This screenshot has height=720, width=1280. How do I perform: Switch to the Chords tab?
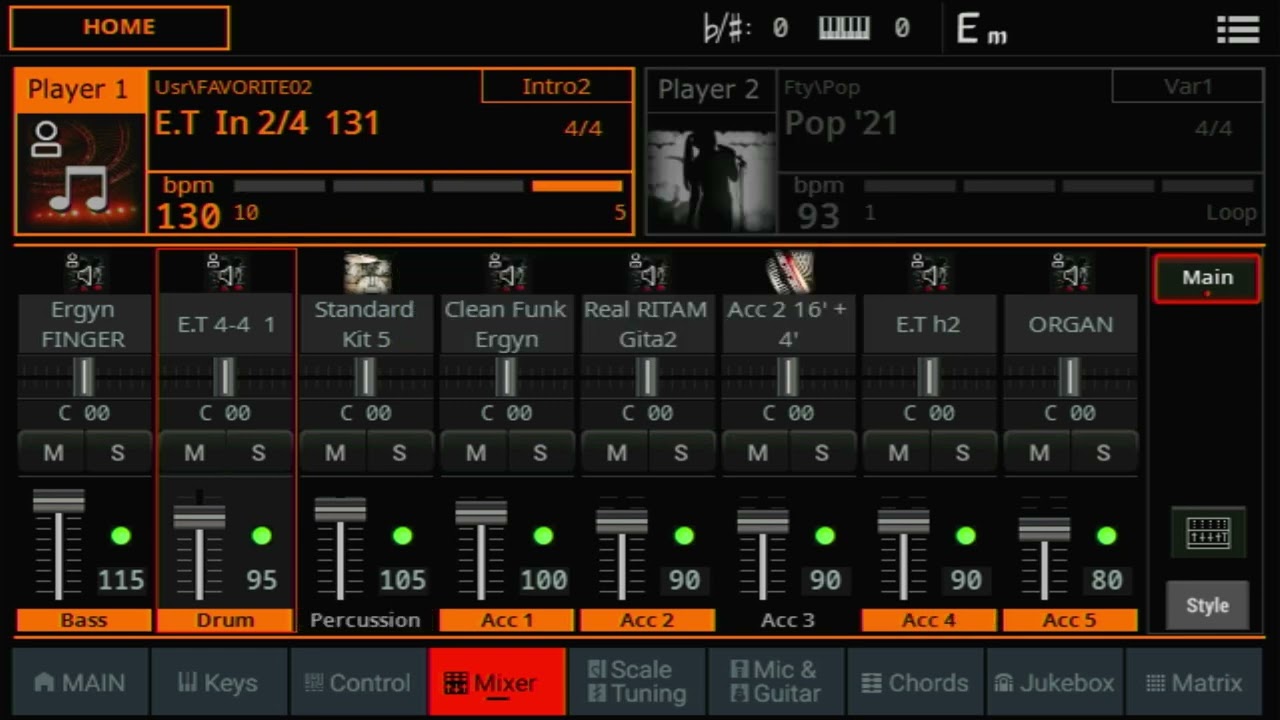pyautogui.click(x=914, y=682)
